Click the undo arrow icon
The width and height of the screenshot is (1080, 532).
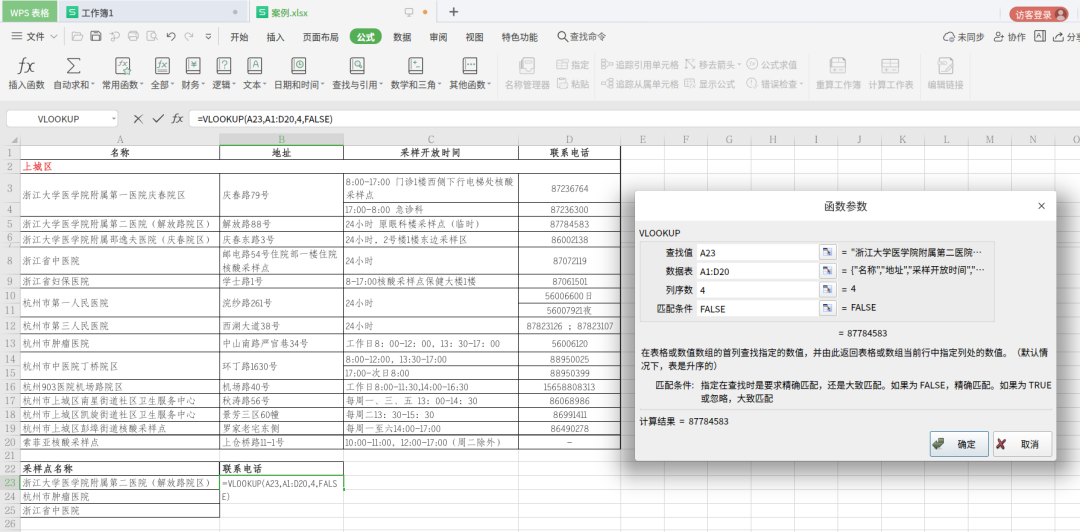pos(171,37)
